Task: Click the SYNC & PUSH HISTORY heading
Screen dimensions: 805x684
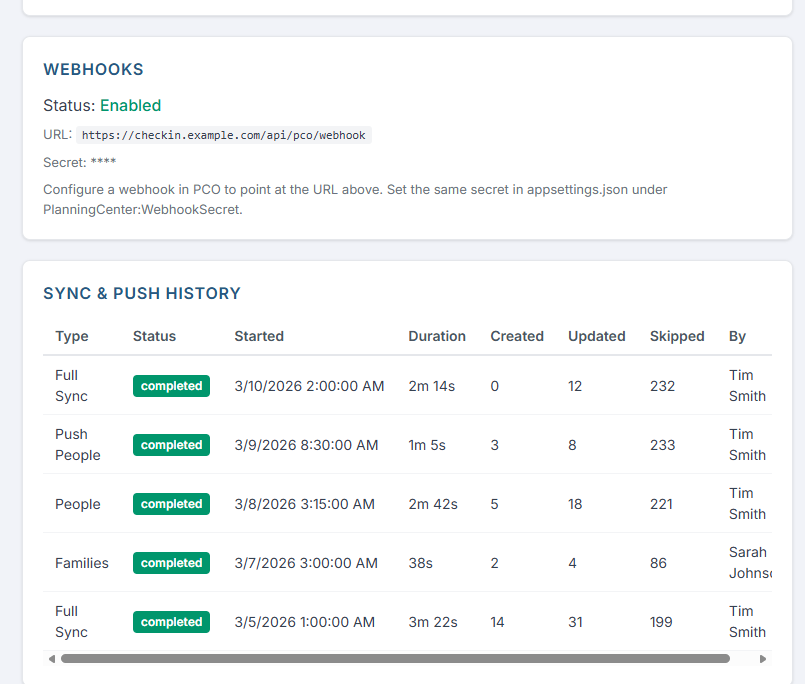Action: pyautogui.click(x=142, y=293)
